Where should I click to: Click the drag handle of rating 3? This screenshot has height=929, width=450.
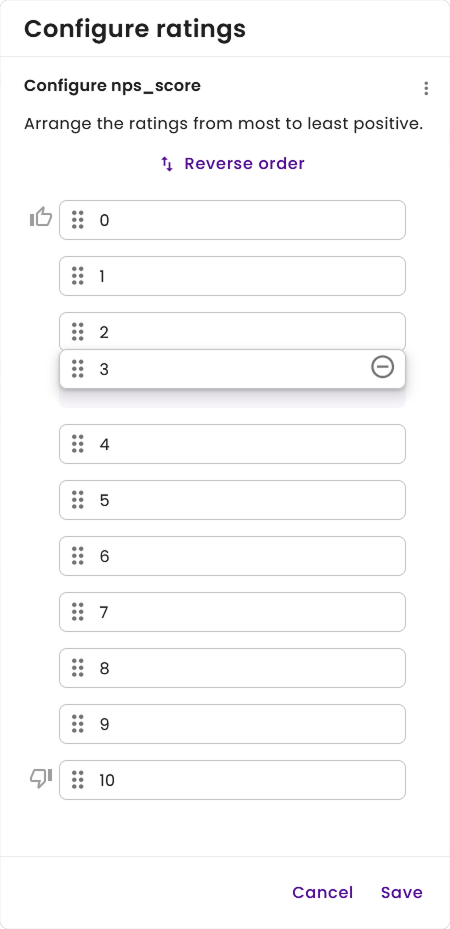tap(78, 369)
